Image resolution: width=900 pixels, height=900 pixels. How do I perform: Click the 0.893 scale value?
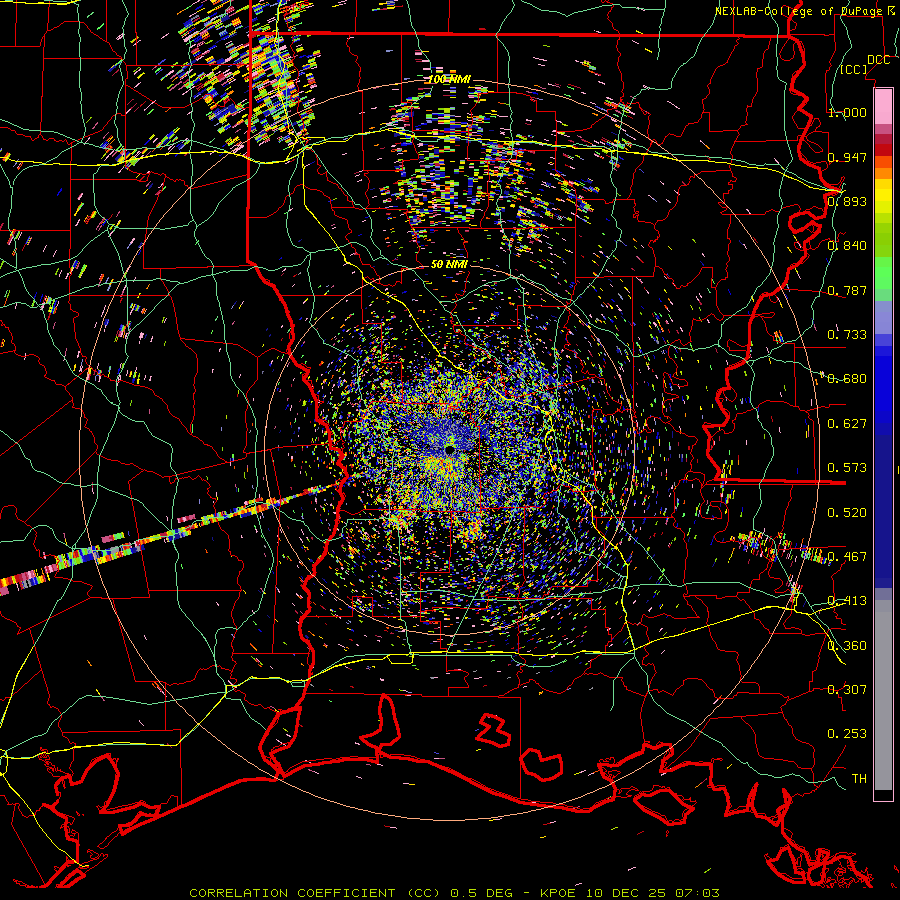tap(847, 201)
